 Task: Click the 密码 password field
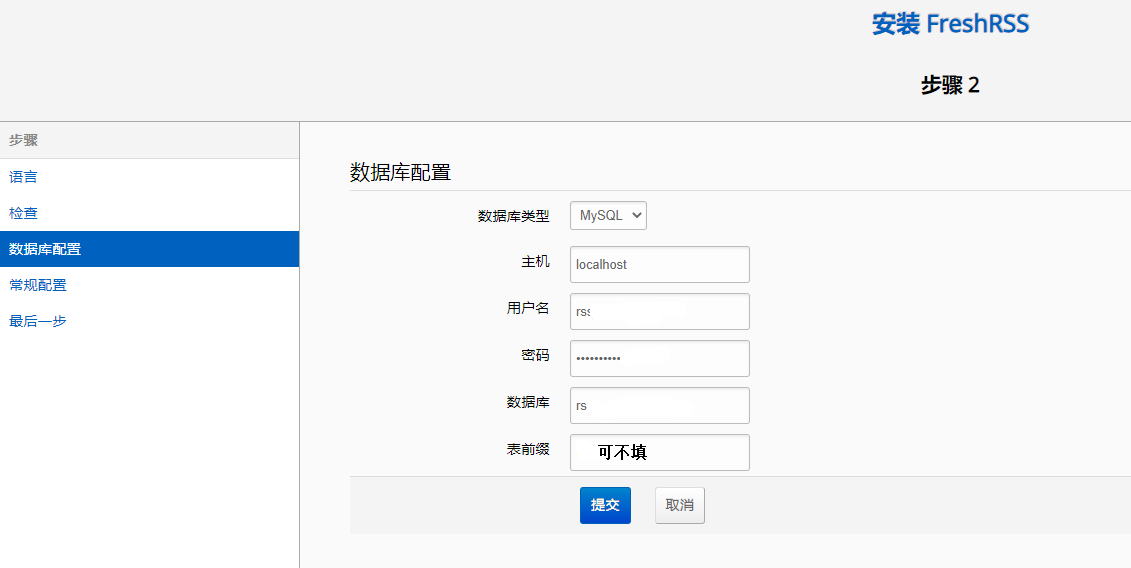click(x=659, y=358)
